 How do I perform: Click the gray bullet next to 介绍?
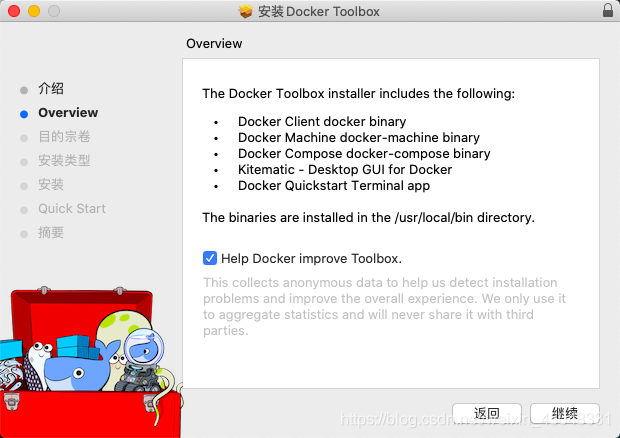point(24,90)
